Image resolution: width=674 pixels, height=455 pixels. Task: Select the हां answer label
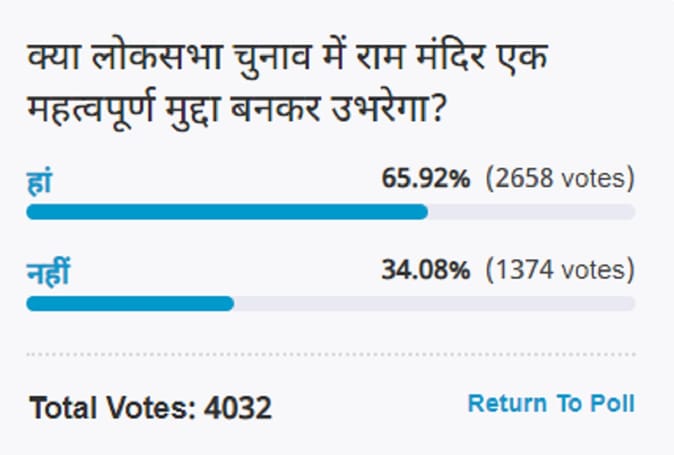[39, 182]
